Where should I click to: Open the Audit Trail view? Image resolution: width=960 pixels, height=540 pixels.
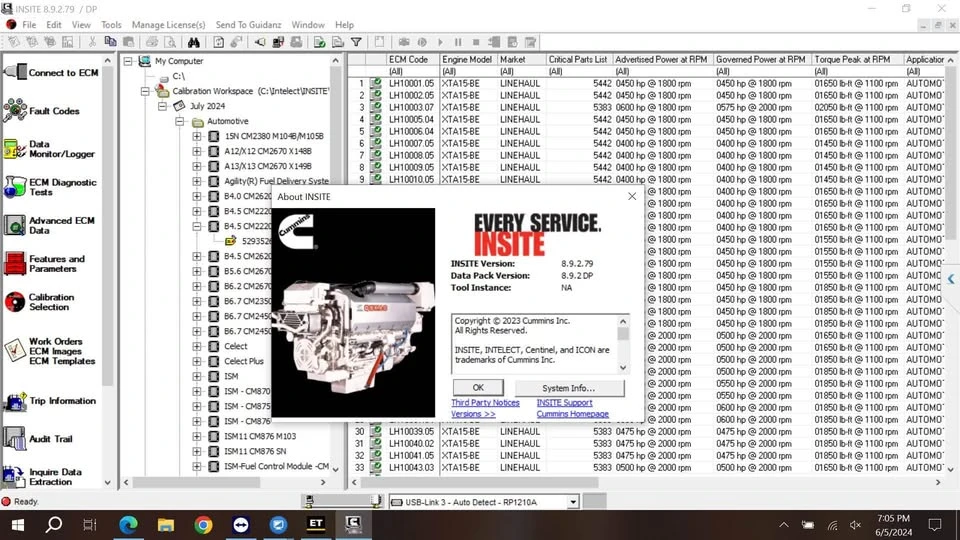pos(38,438)
